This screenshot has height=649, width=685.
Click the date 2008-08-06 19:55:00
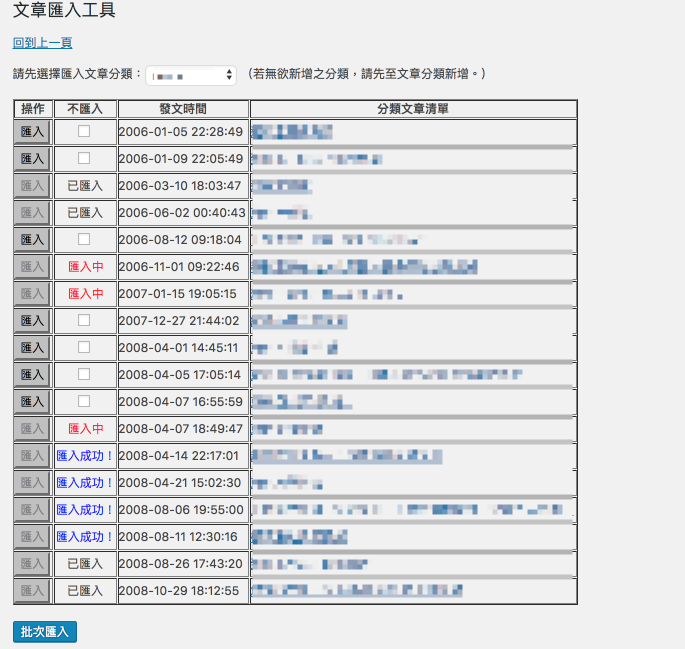click(x=181, y=510)
